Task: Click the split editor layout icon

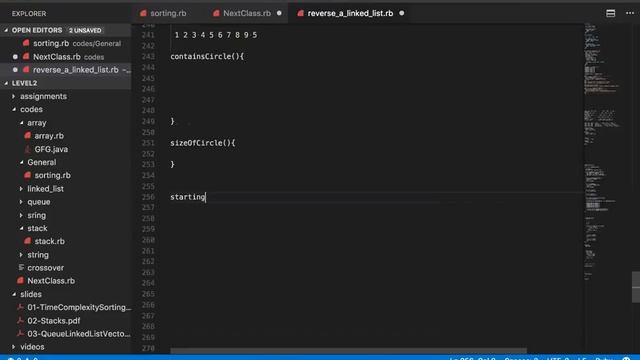Action: pyautogui.click(x=611, y=13)
